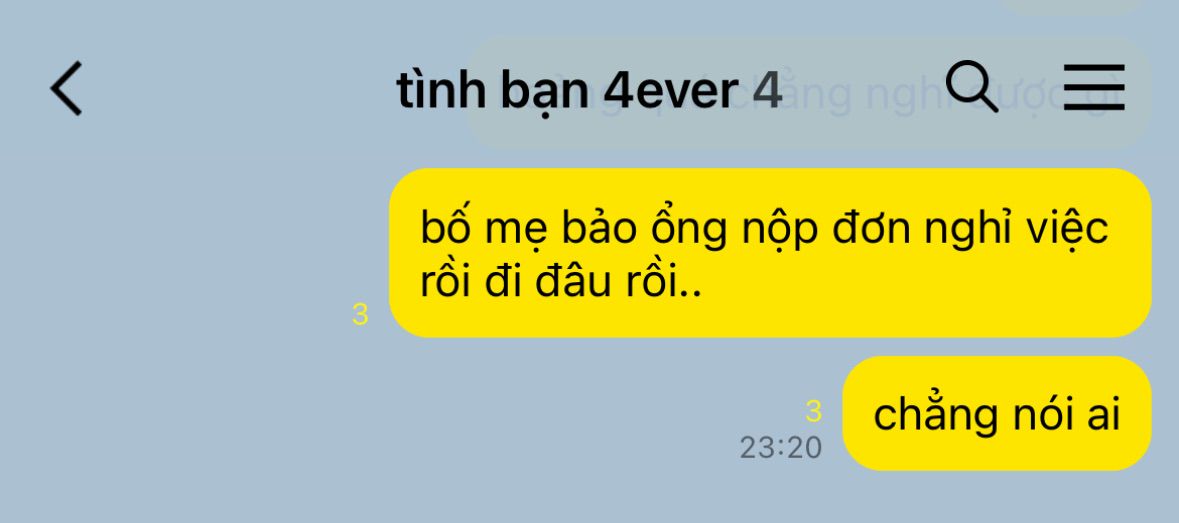
Task: Tap the faded message bubble behind header
Action: point(808,94)
